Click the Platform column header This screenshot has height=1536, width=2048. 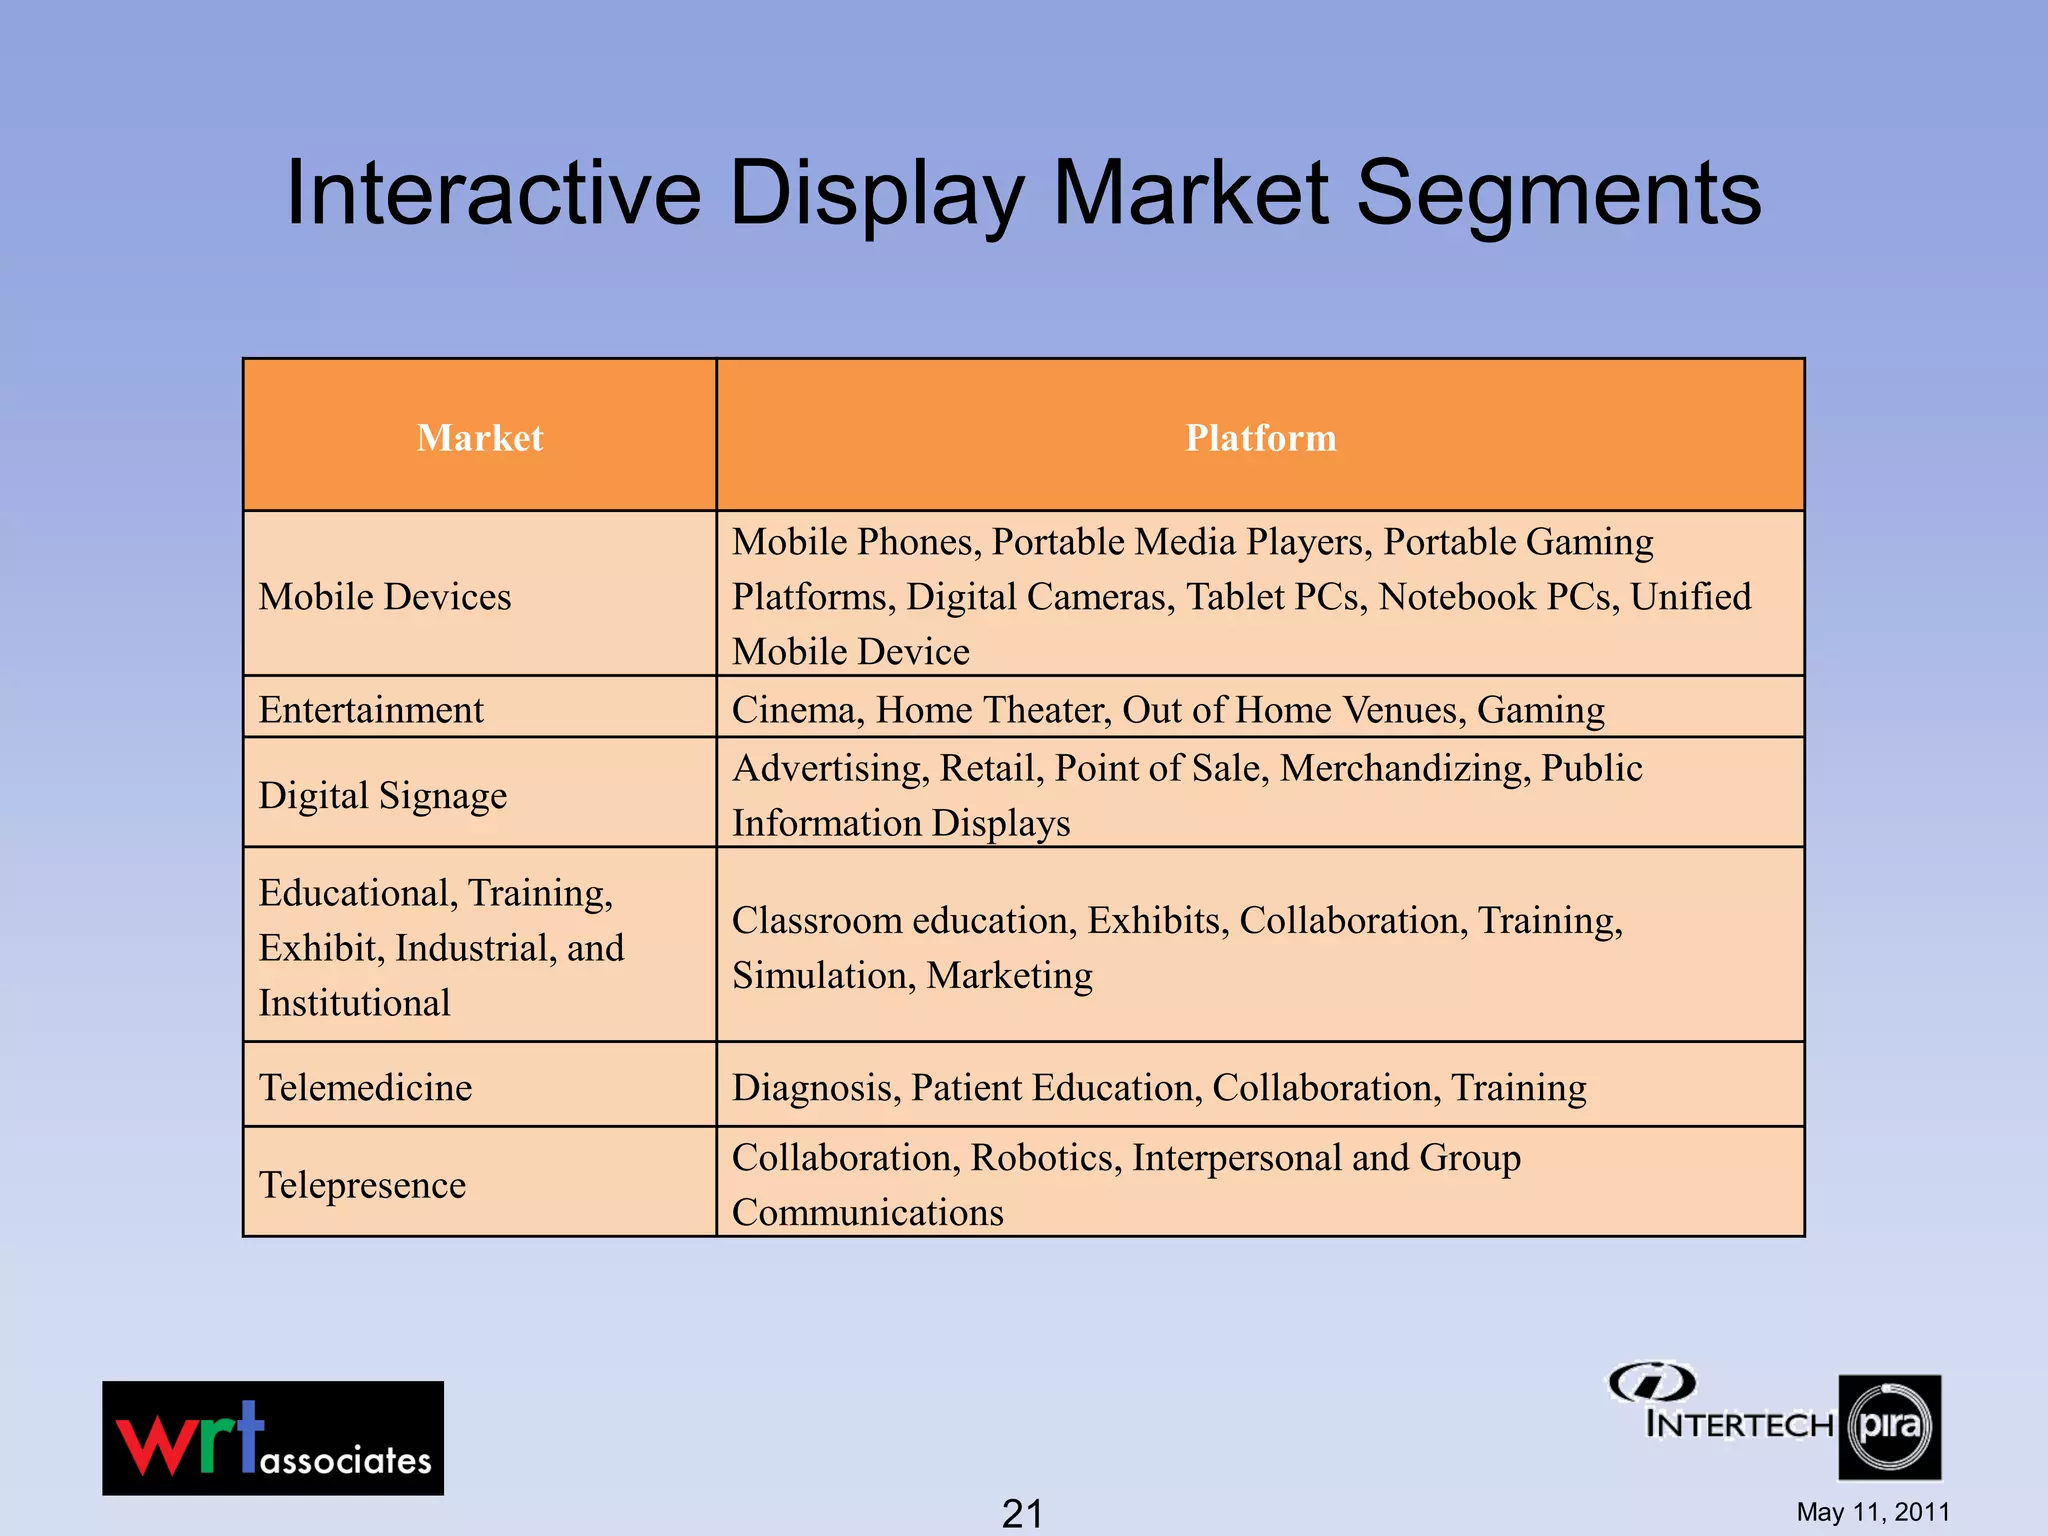pyautogui.click(x=1261, y=435)
